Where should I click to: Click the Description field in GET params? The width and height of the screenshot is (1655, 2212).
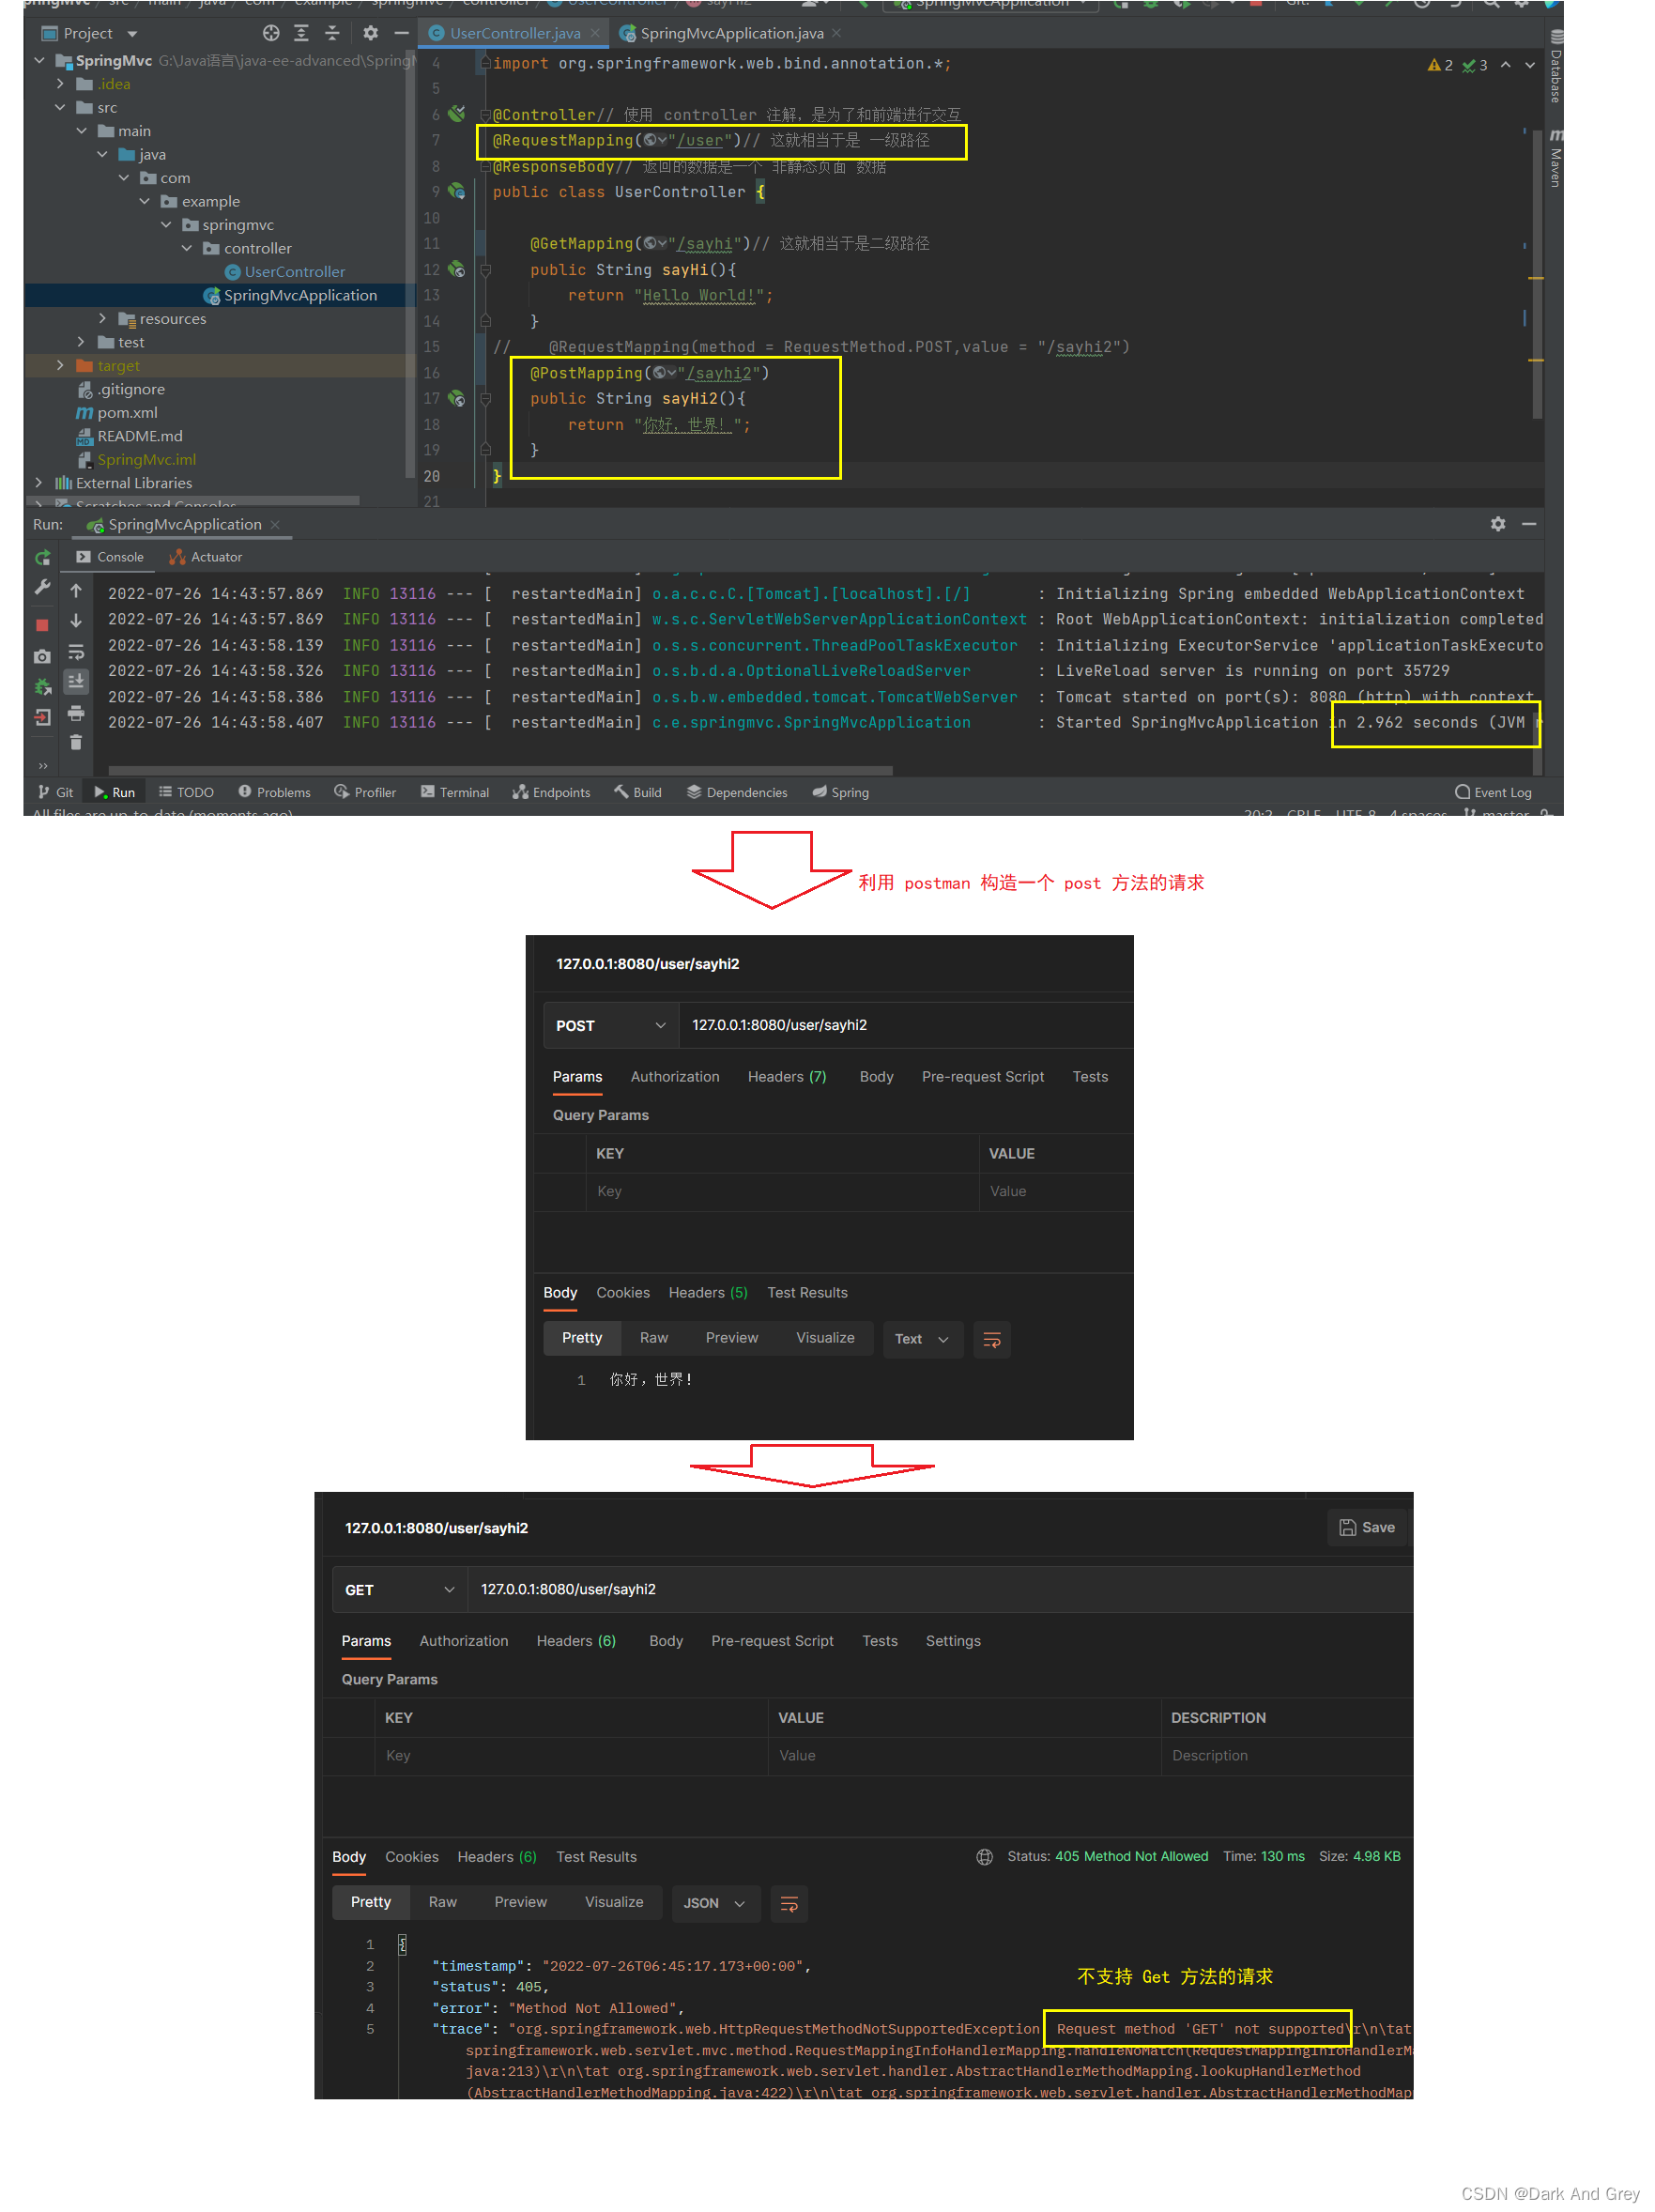[1286, 1755]
